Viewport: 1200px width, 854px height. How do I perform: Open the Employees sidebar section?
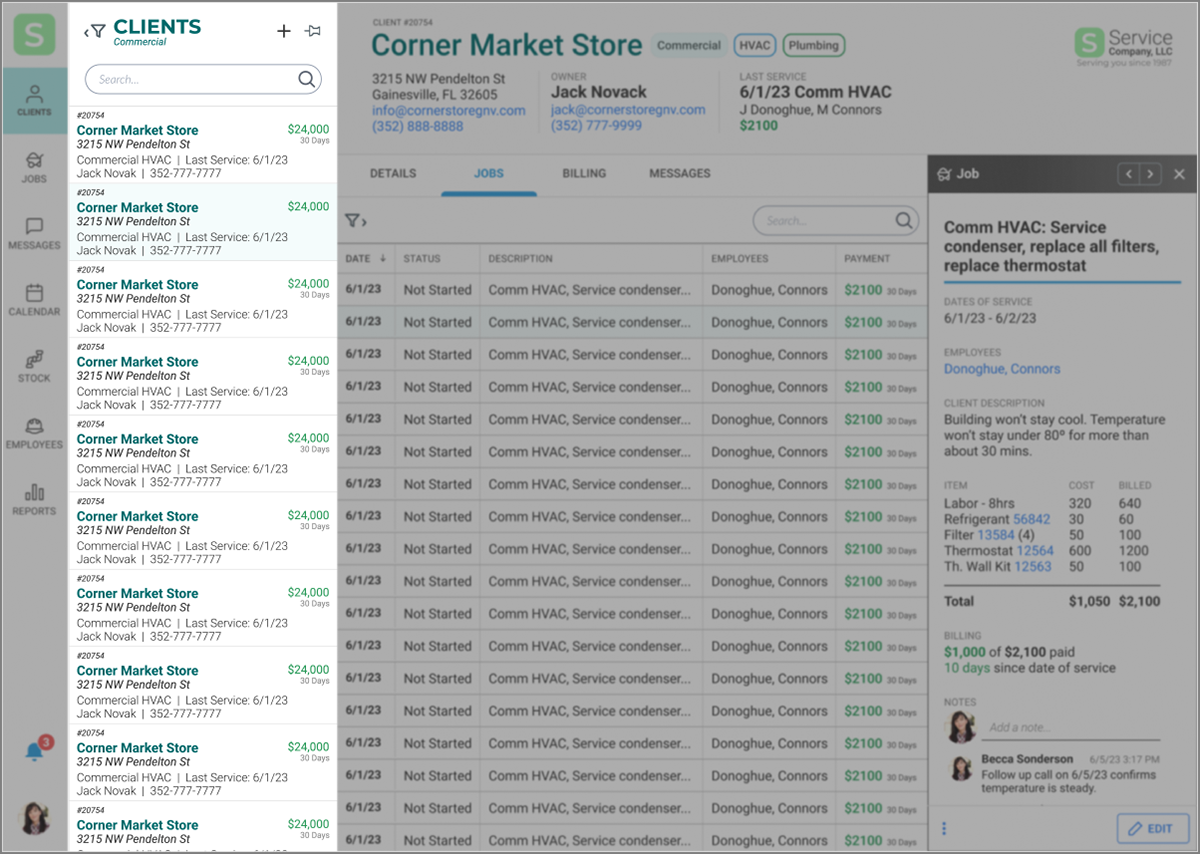point(34,432)
